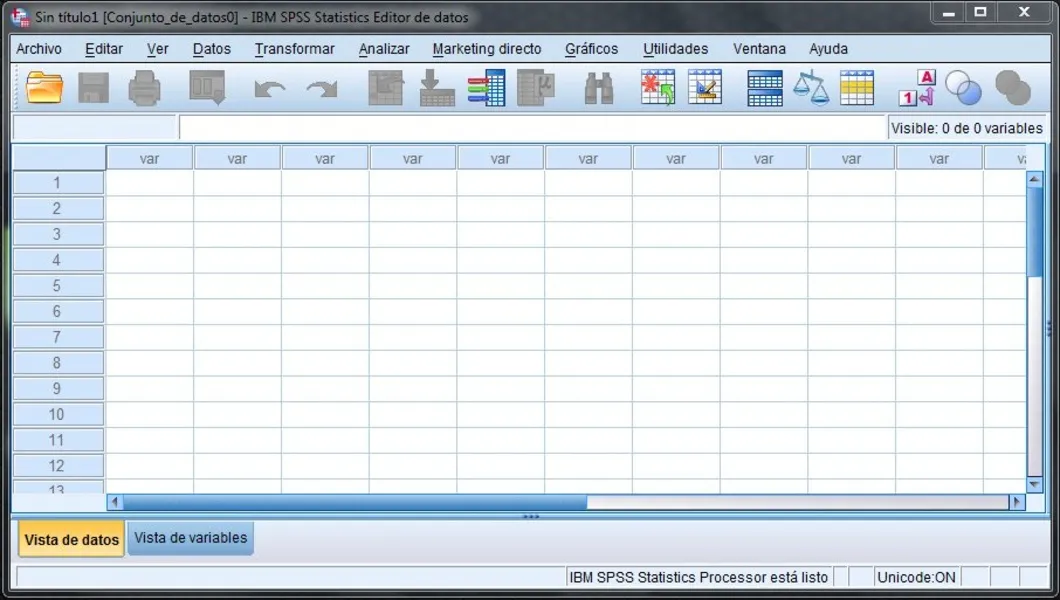1060x600 pixels.
Task: Click the first var column header
Action: [149, 157]
